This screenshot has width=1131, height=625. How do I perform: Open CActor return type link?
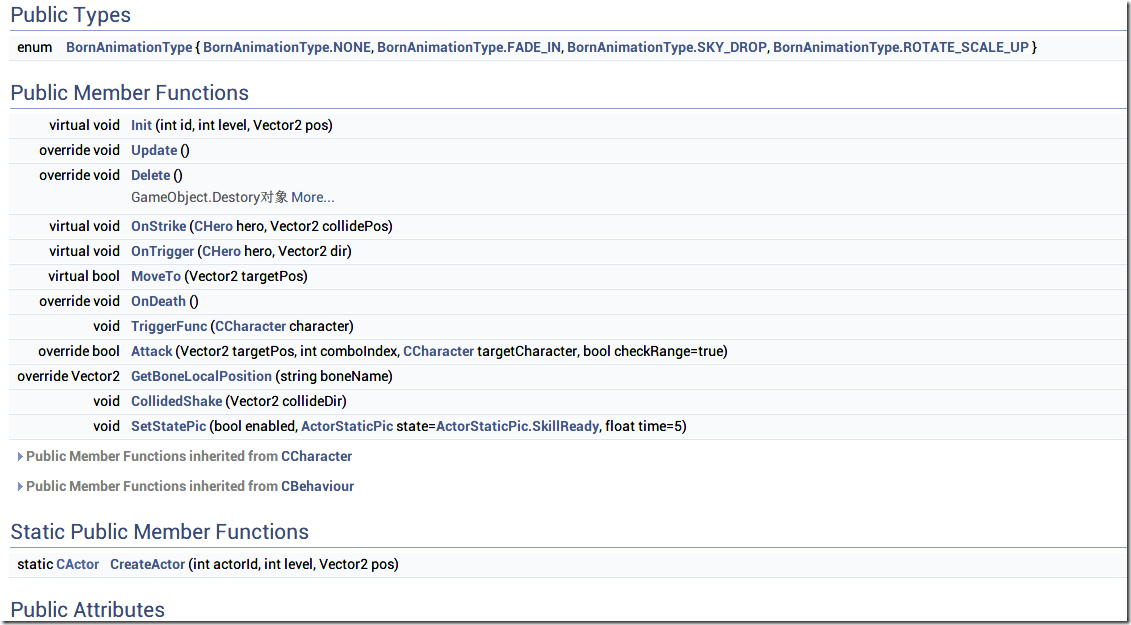click(77, 564)
